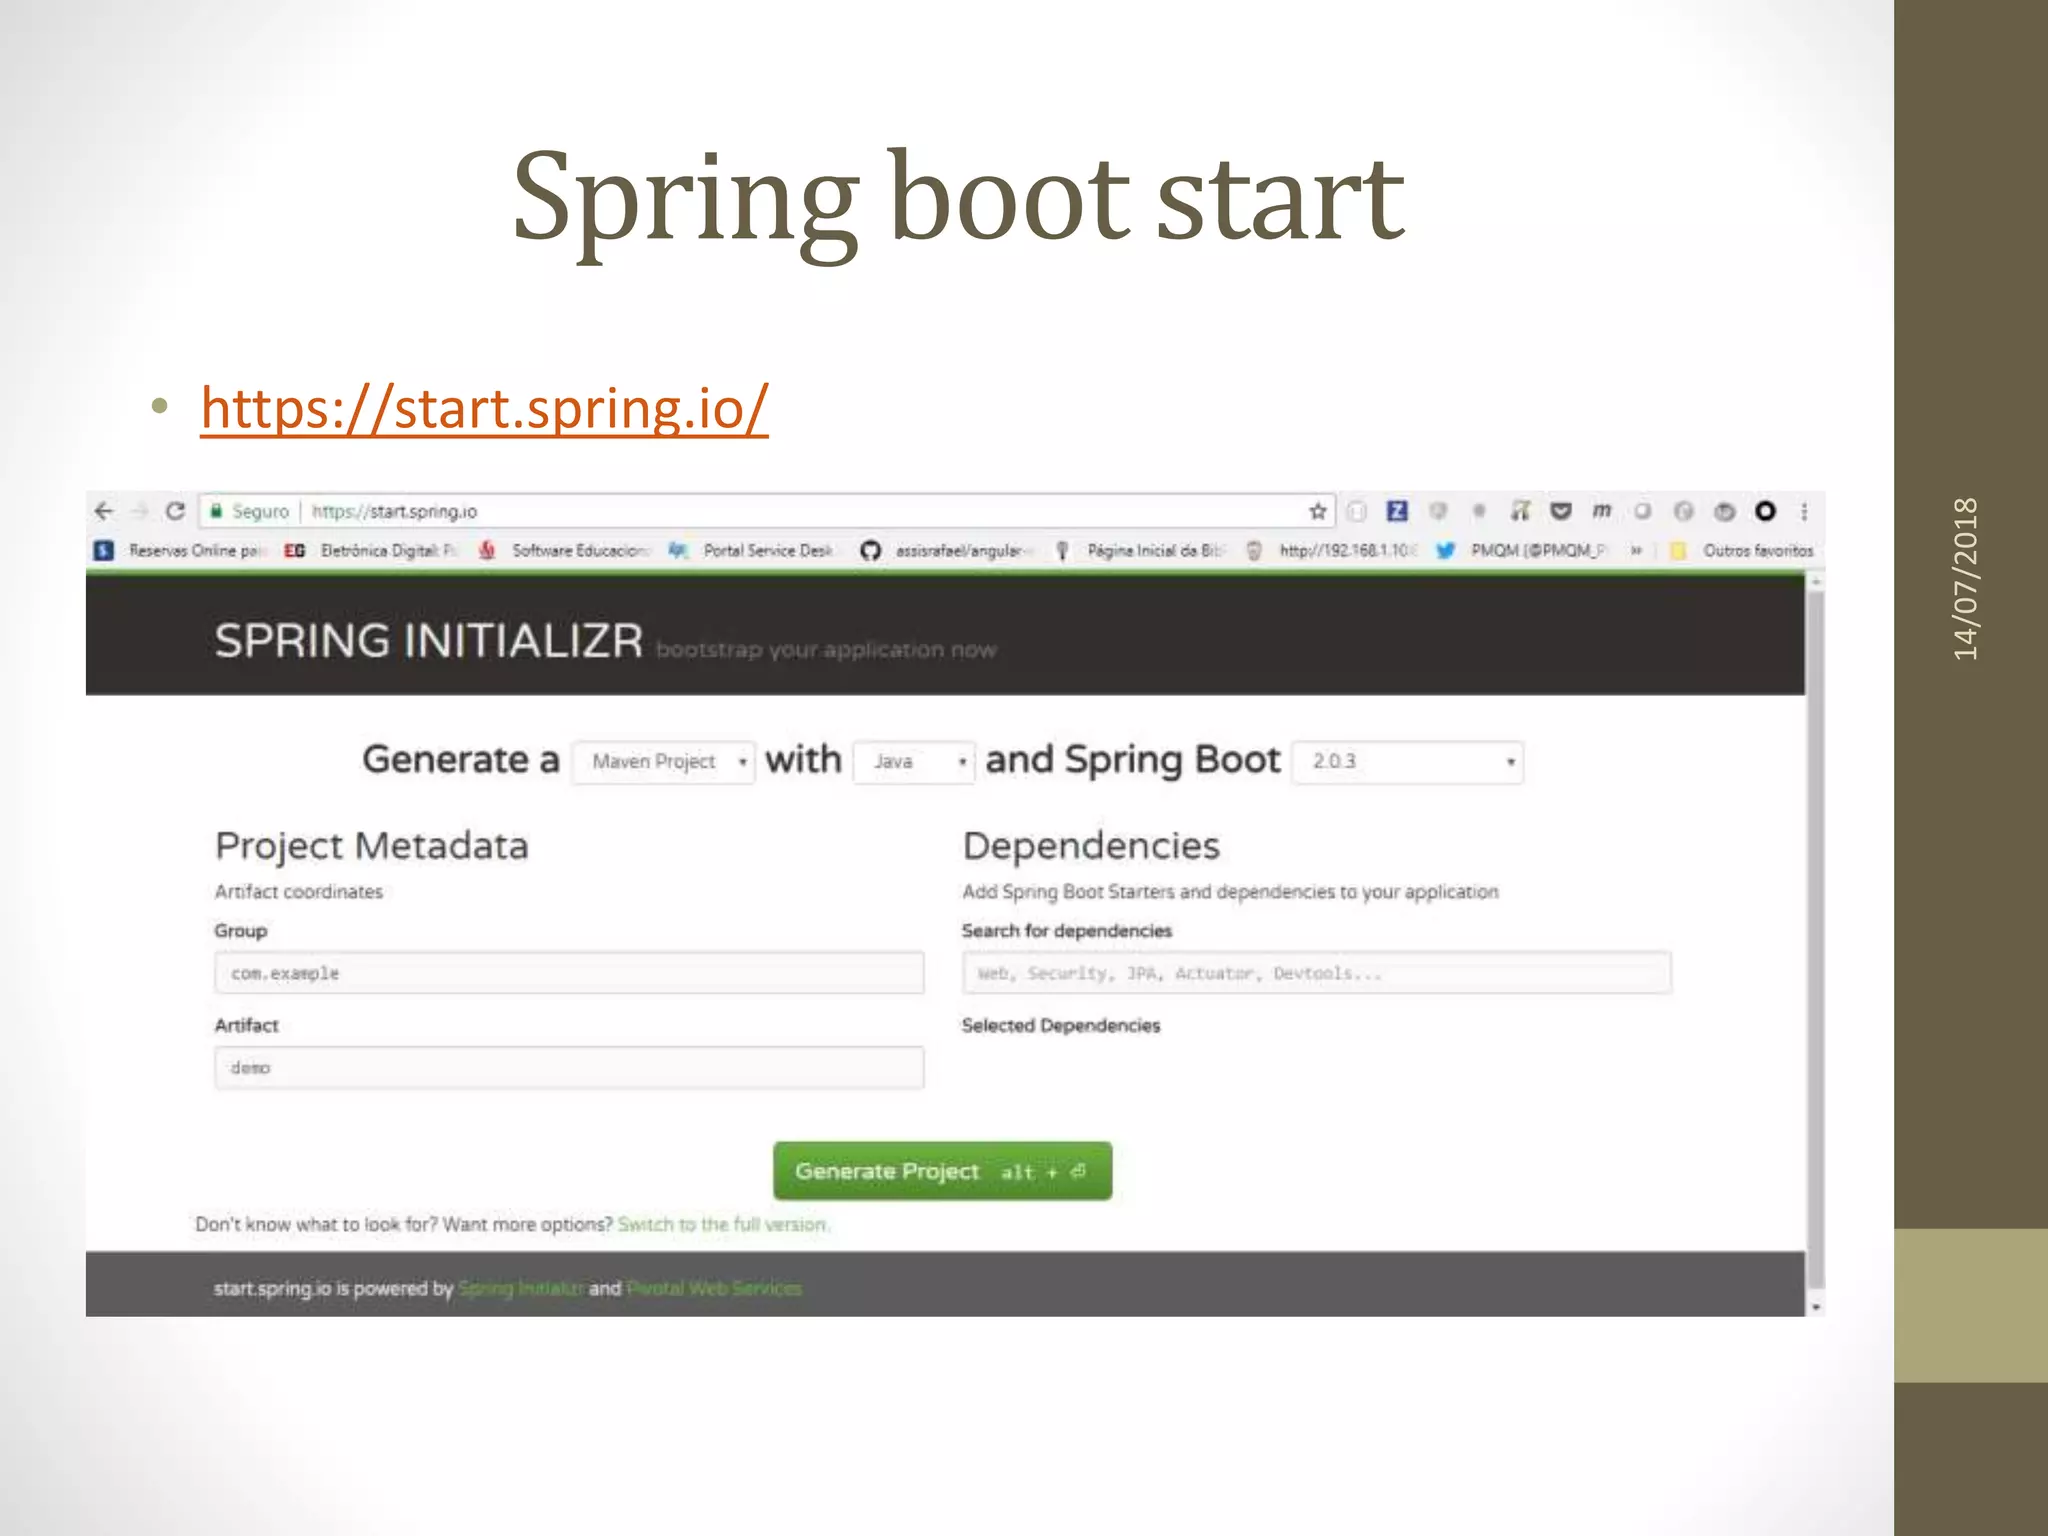Open Software Educacional bookmark
Screen dimensions: 2048x1536
(x=563, y=550)
